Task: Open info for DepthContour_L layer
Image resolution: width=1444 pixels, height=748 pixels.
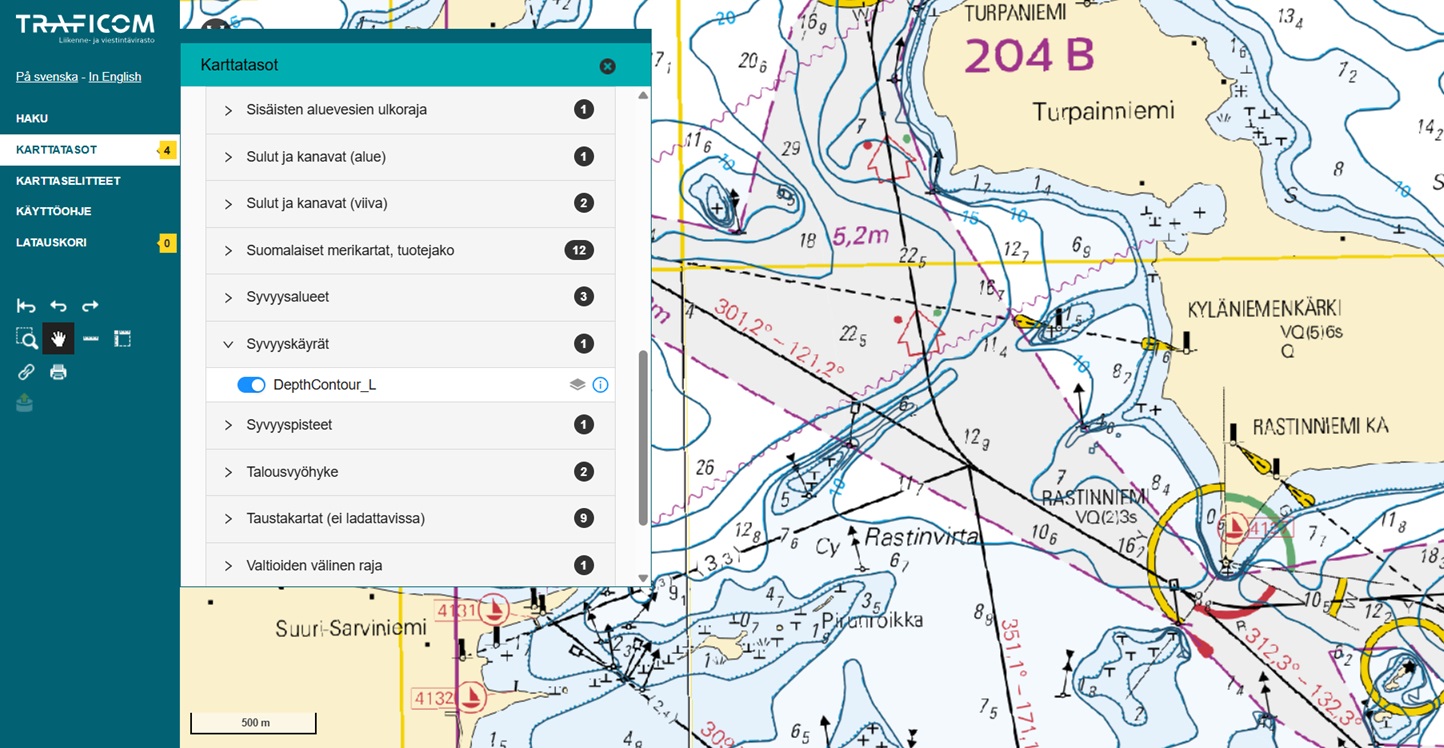Action: tap(600, 385)
